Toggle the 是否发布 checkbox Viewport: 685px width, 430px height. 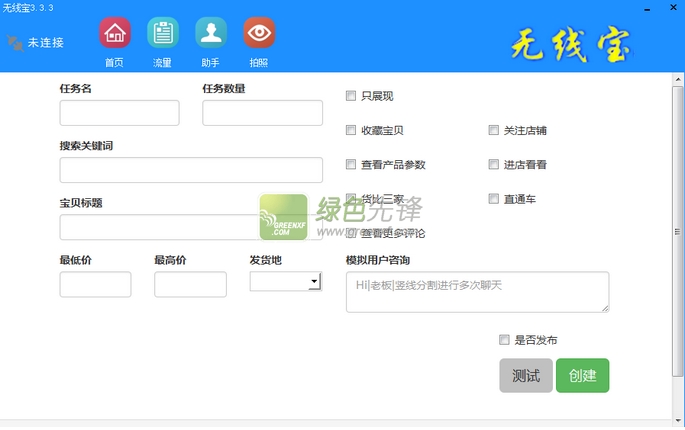(x=504, y=340)
